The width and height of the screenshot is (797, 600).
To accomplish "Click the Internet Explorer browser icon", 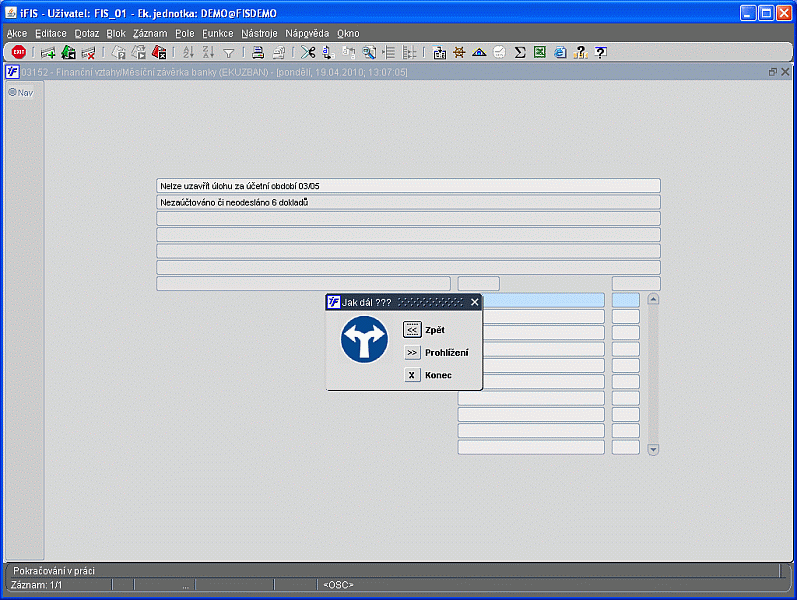I will pyautogui.click(x=560, y=52).
